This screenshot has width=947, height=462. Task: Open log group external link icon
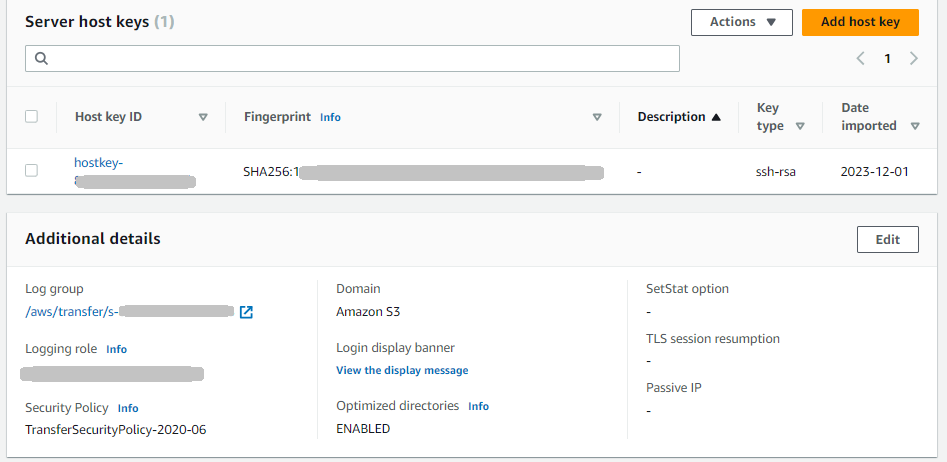click(x=246, y=312)
